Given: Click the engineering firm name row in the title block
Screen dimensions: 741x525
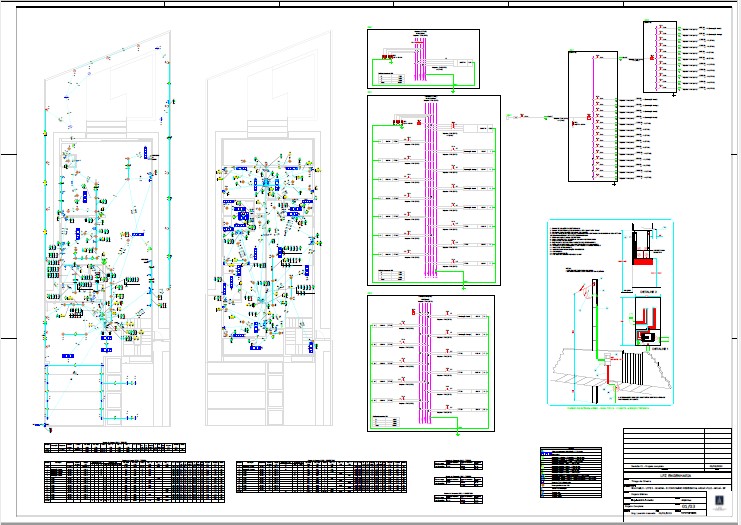Looking at the screenshot, I should [x=677, y=475].
